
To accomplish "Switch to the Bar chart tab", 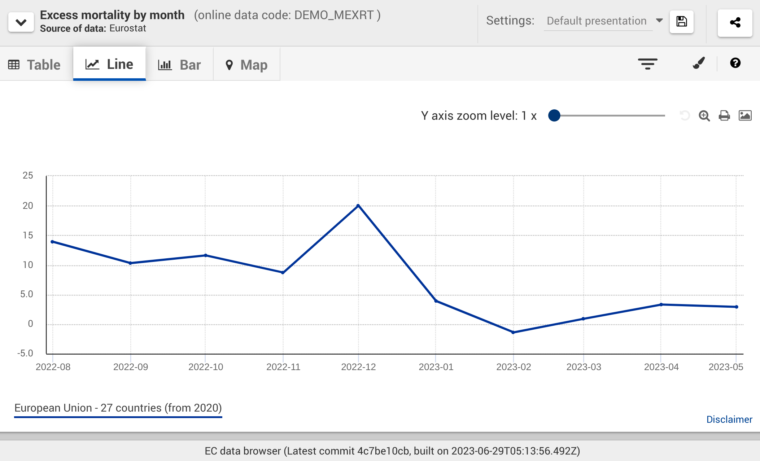I will pyautogui.click(x=180, y=65).
